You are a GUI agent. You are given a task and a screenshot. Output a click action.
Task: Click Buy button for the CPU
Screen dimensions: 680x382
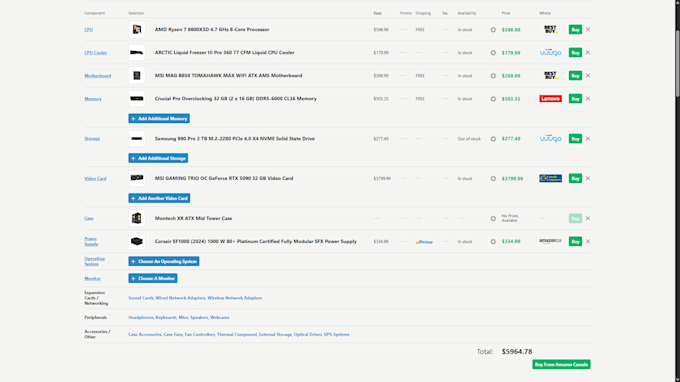575,29
